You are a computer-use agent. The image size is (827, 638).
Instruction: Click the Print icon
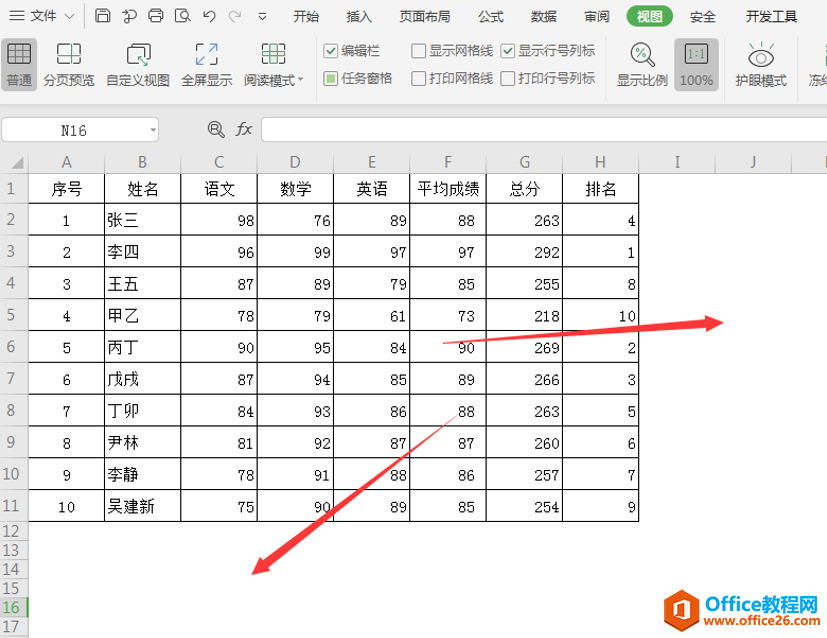(x=156, y=16)
